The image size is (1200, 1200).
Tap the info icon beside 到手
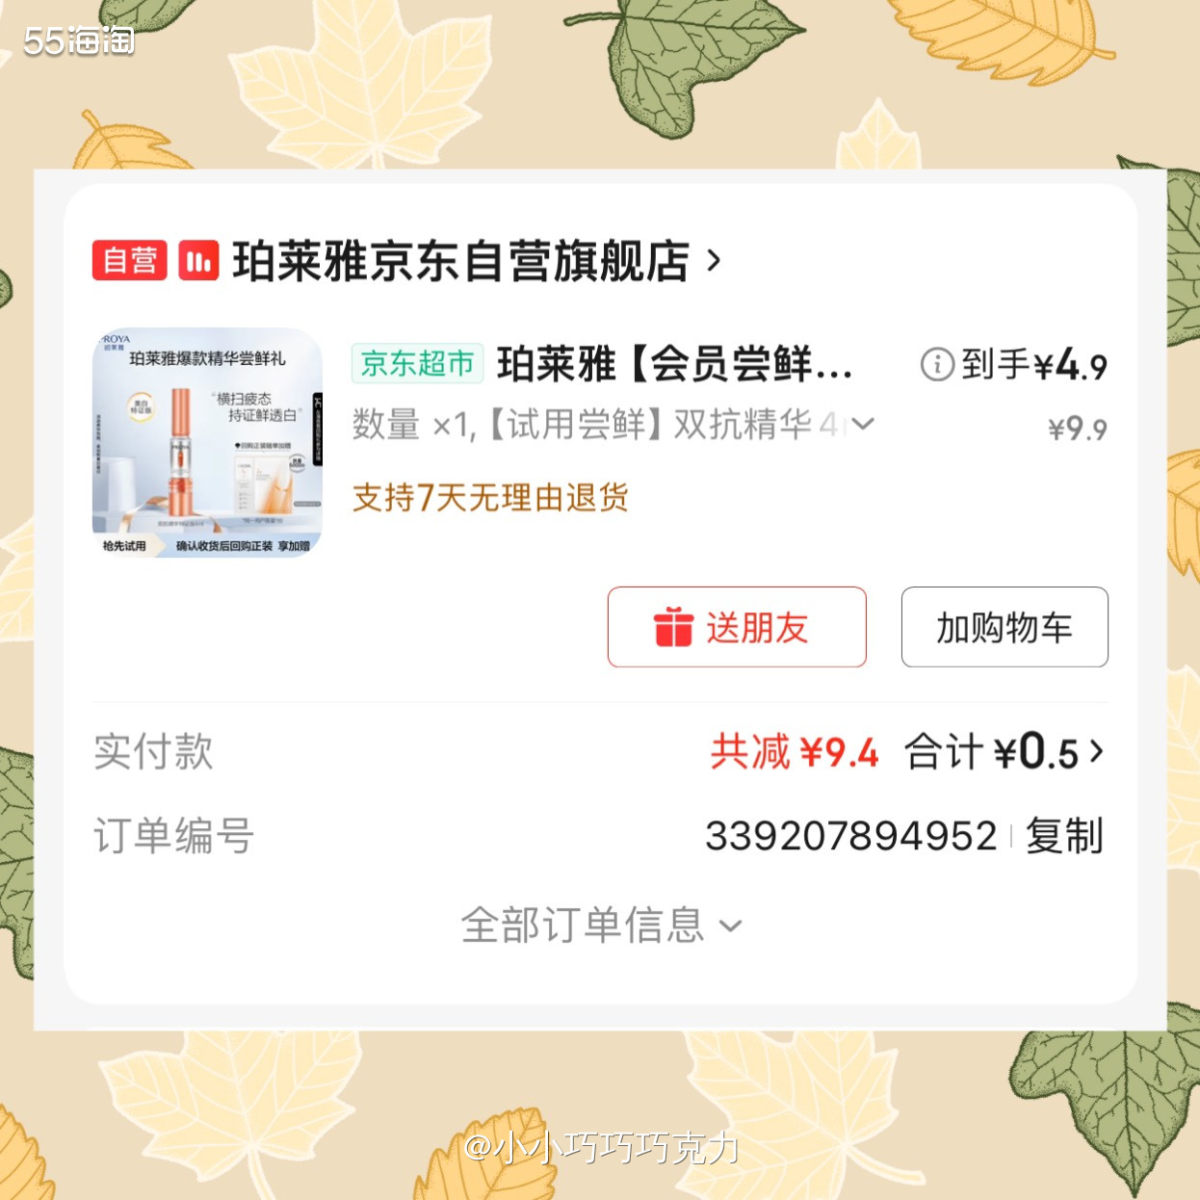tap(936, 364)
